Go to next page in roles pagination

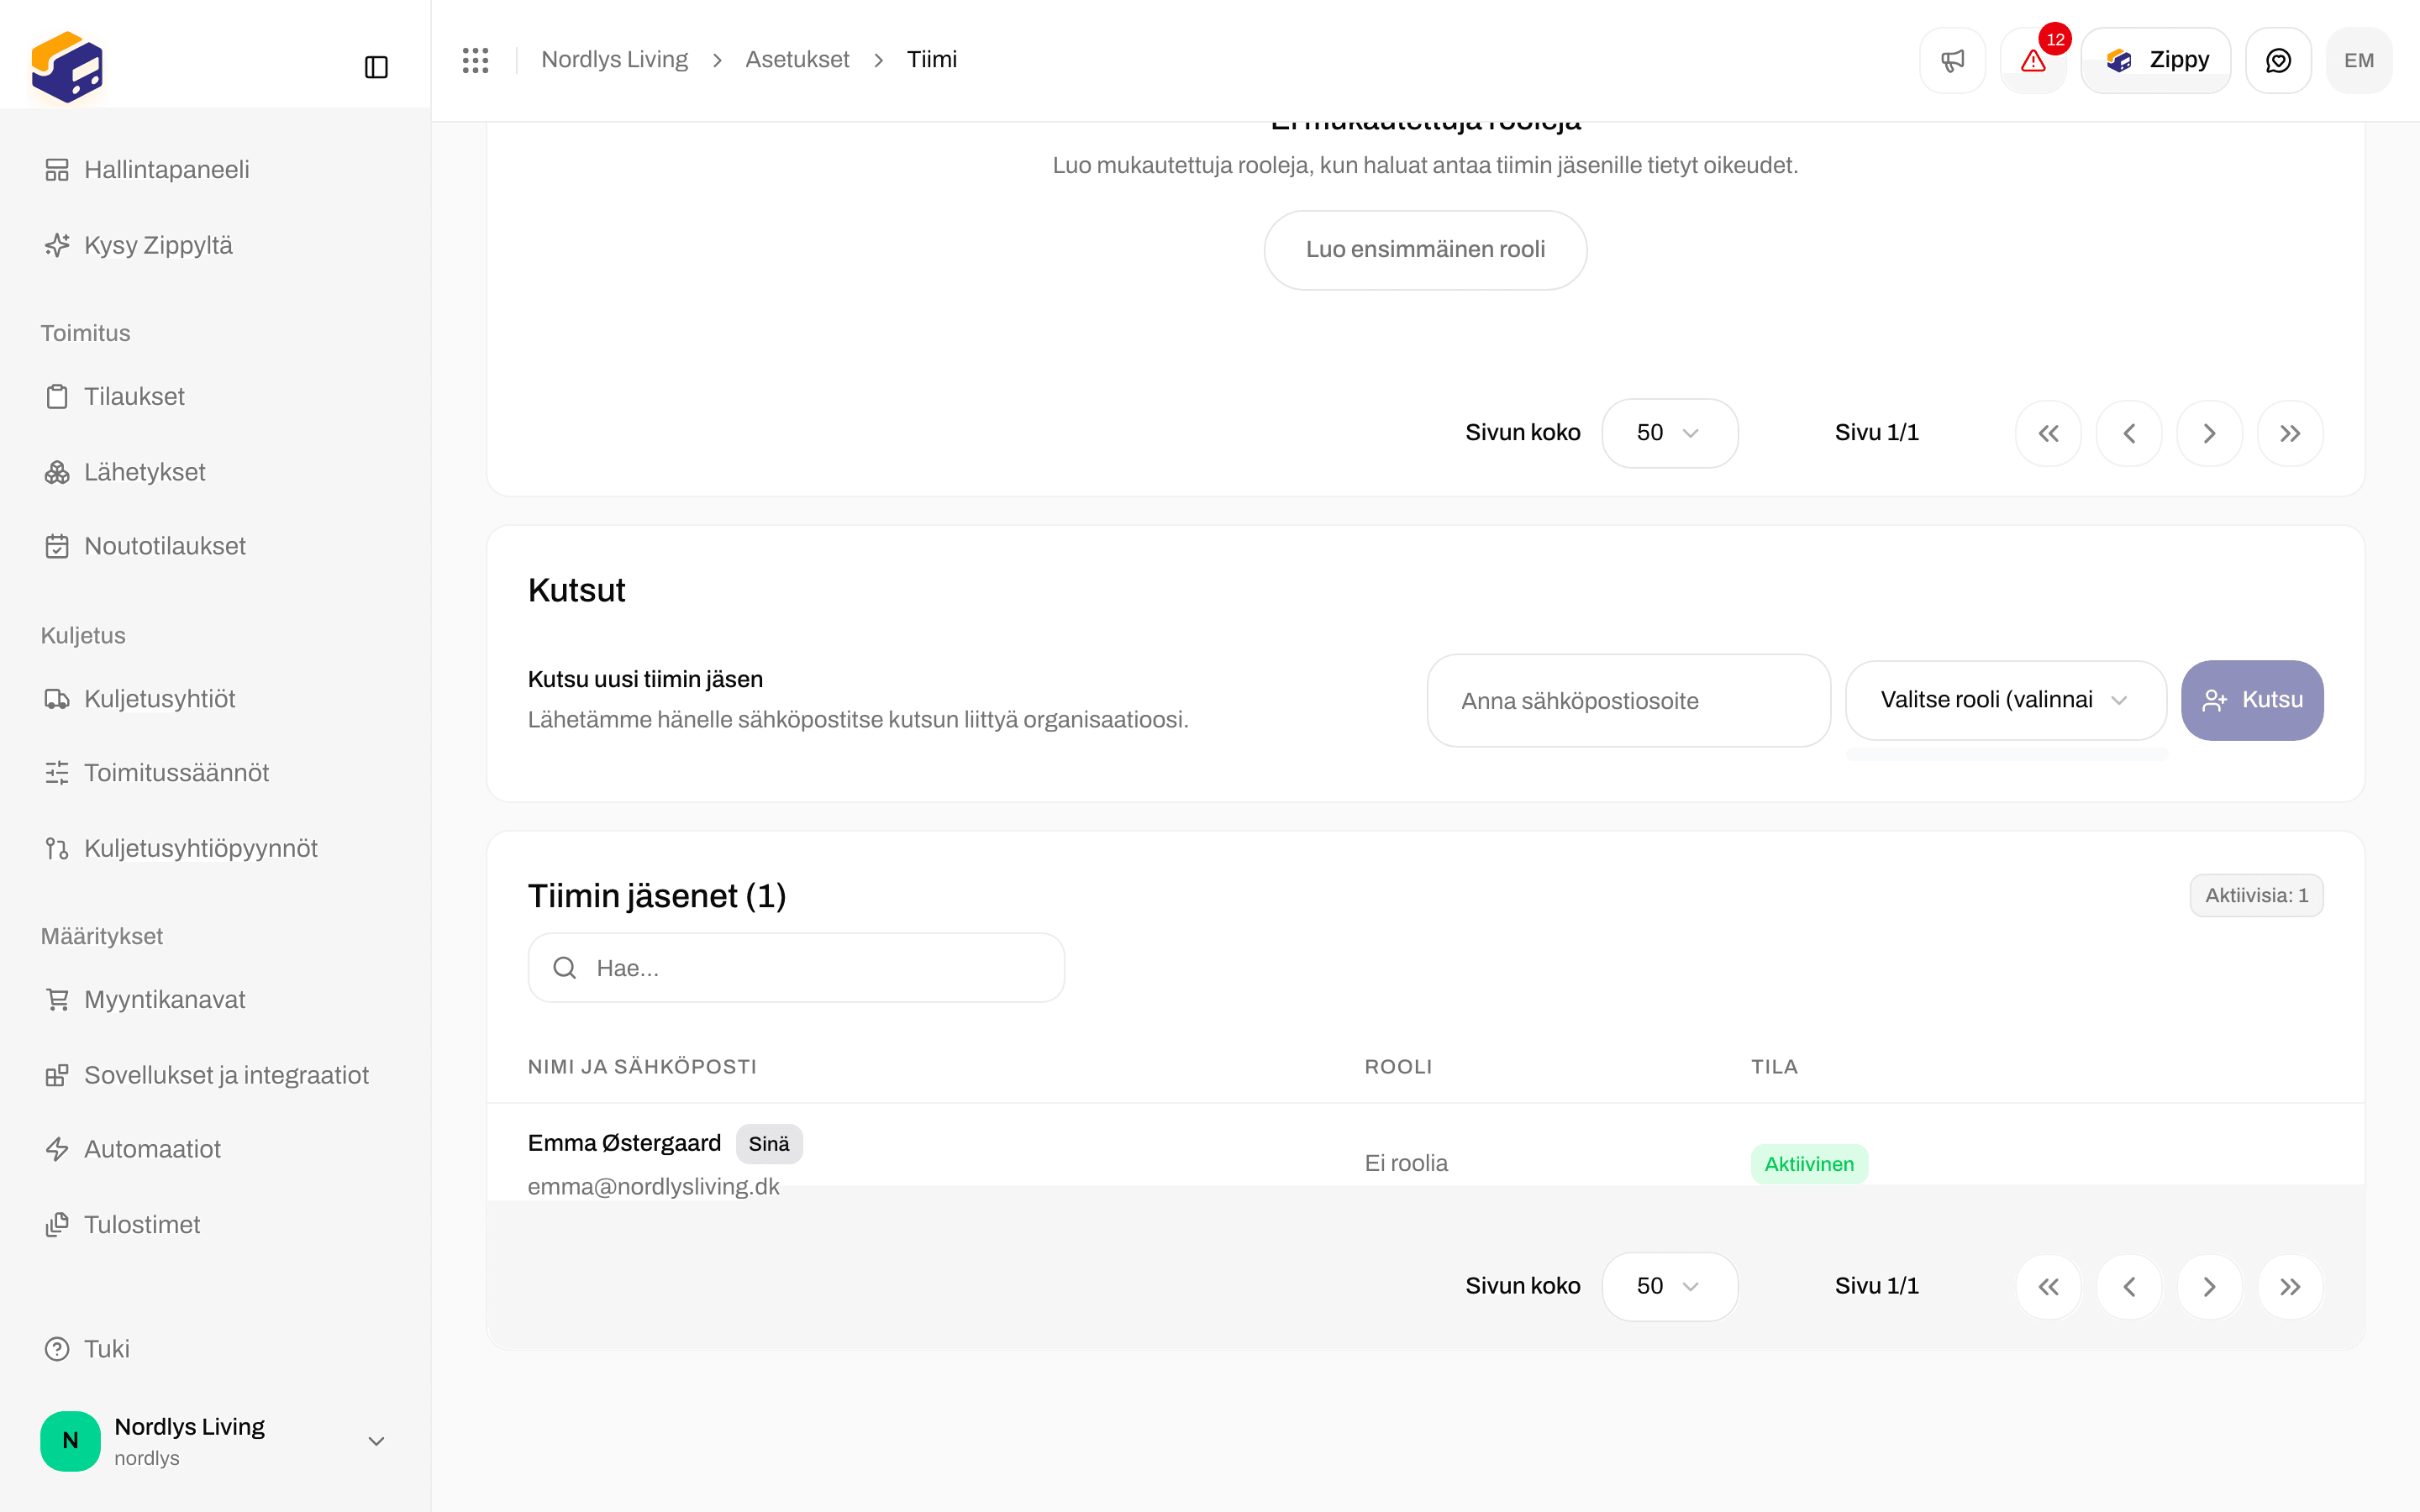pos(2209,433)
